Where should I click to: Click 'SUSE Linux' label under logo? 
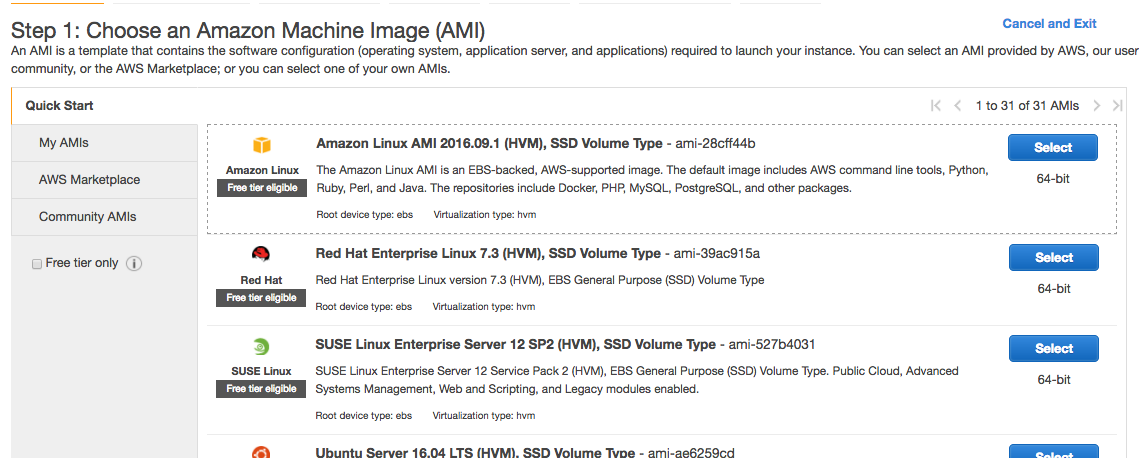point(262,372)
